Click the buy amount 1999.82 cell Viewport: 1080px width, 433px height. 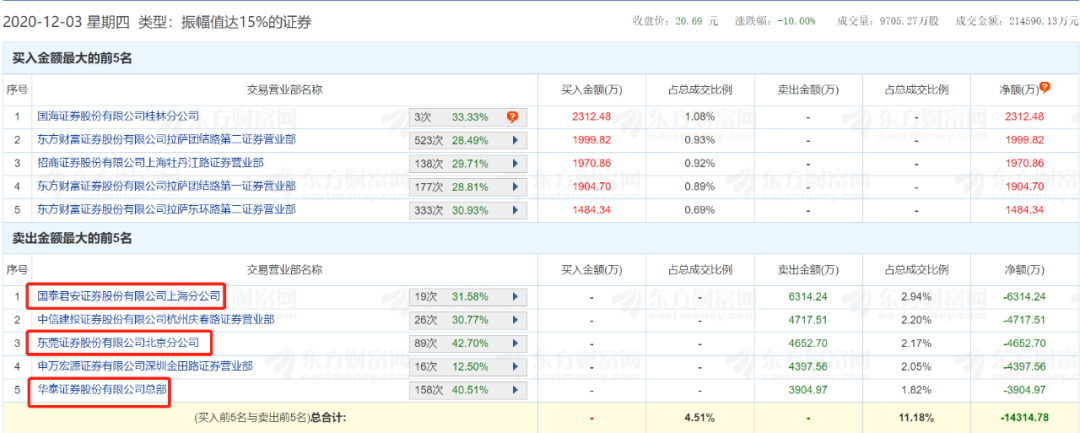[x=590, y=140]
